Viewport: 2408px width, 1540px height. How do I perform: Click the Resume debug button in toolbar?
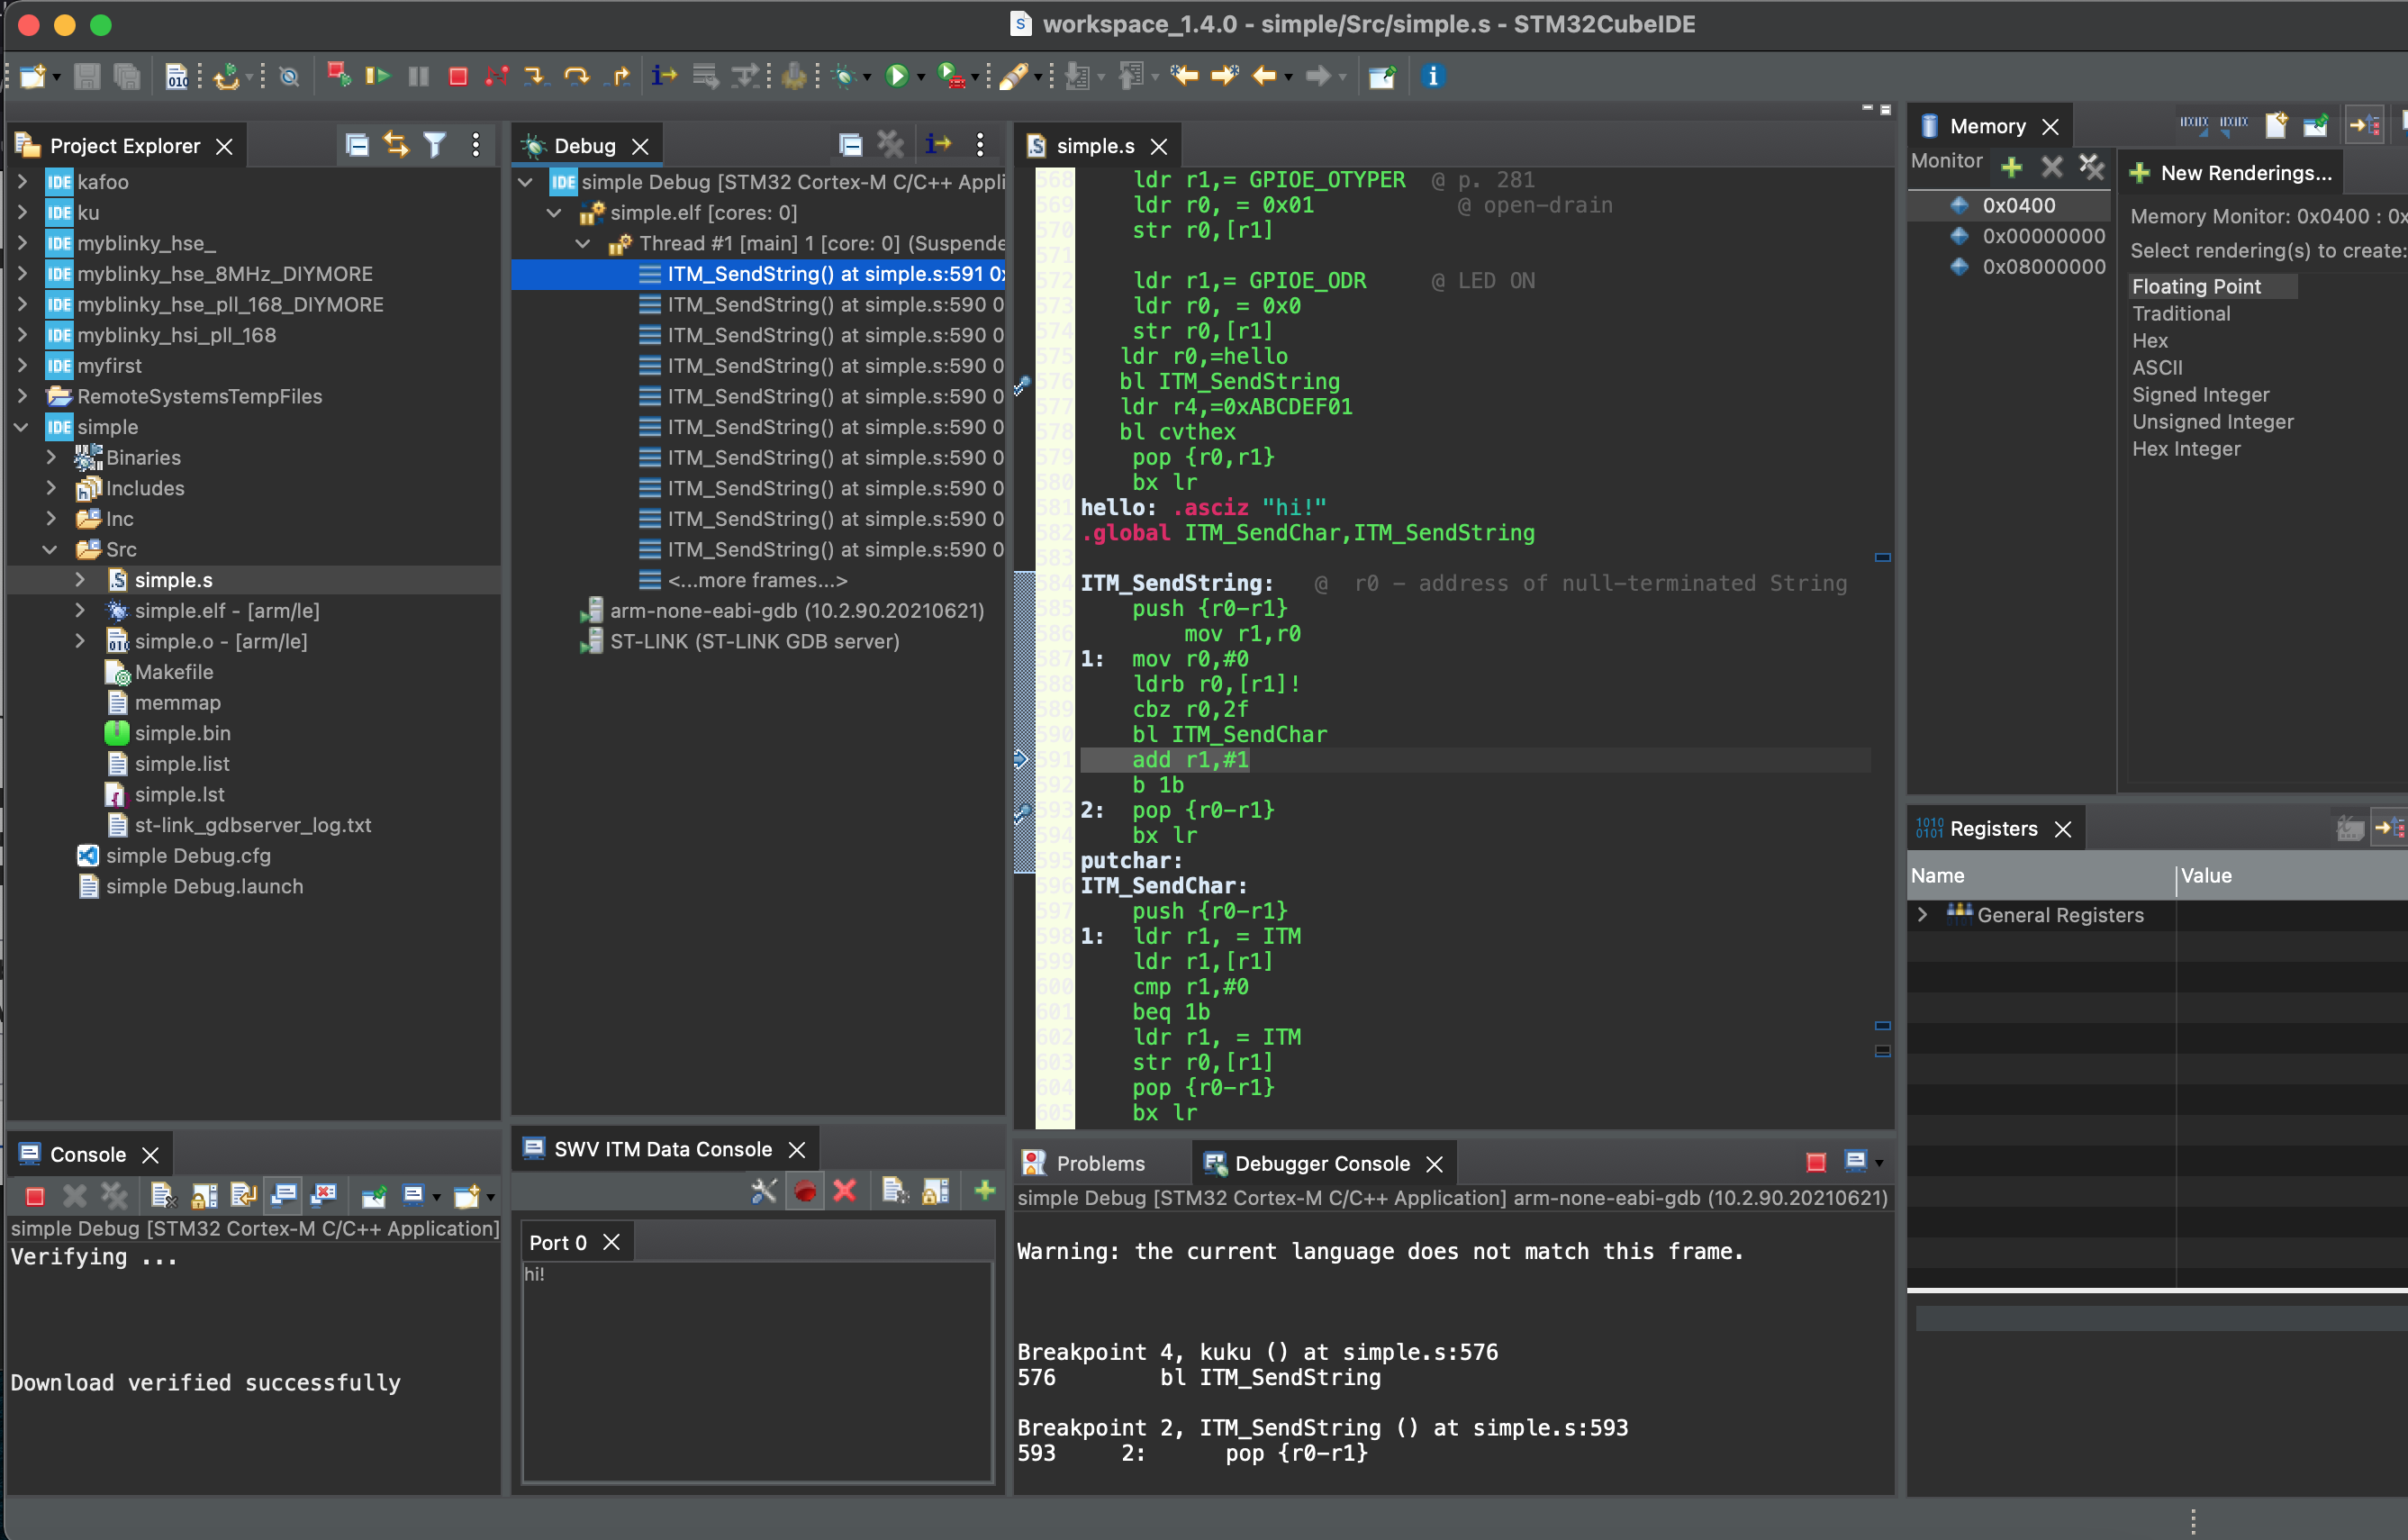[377, 76]
